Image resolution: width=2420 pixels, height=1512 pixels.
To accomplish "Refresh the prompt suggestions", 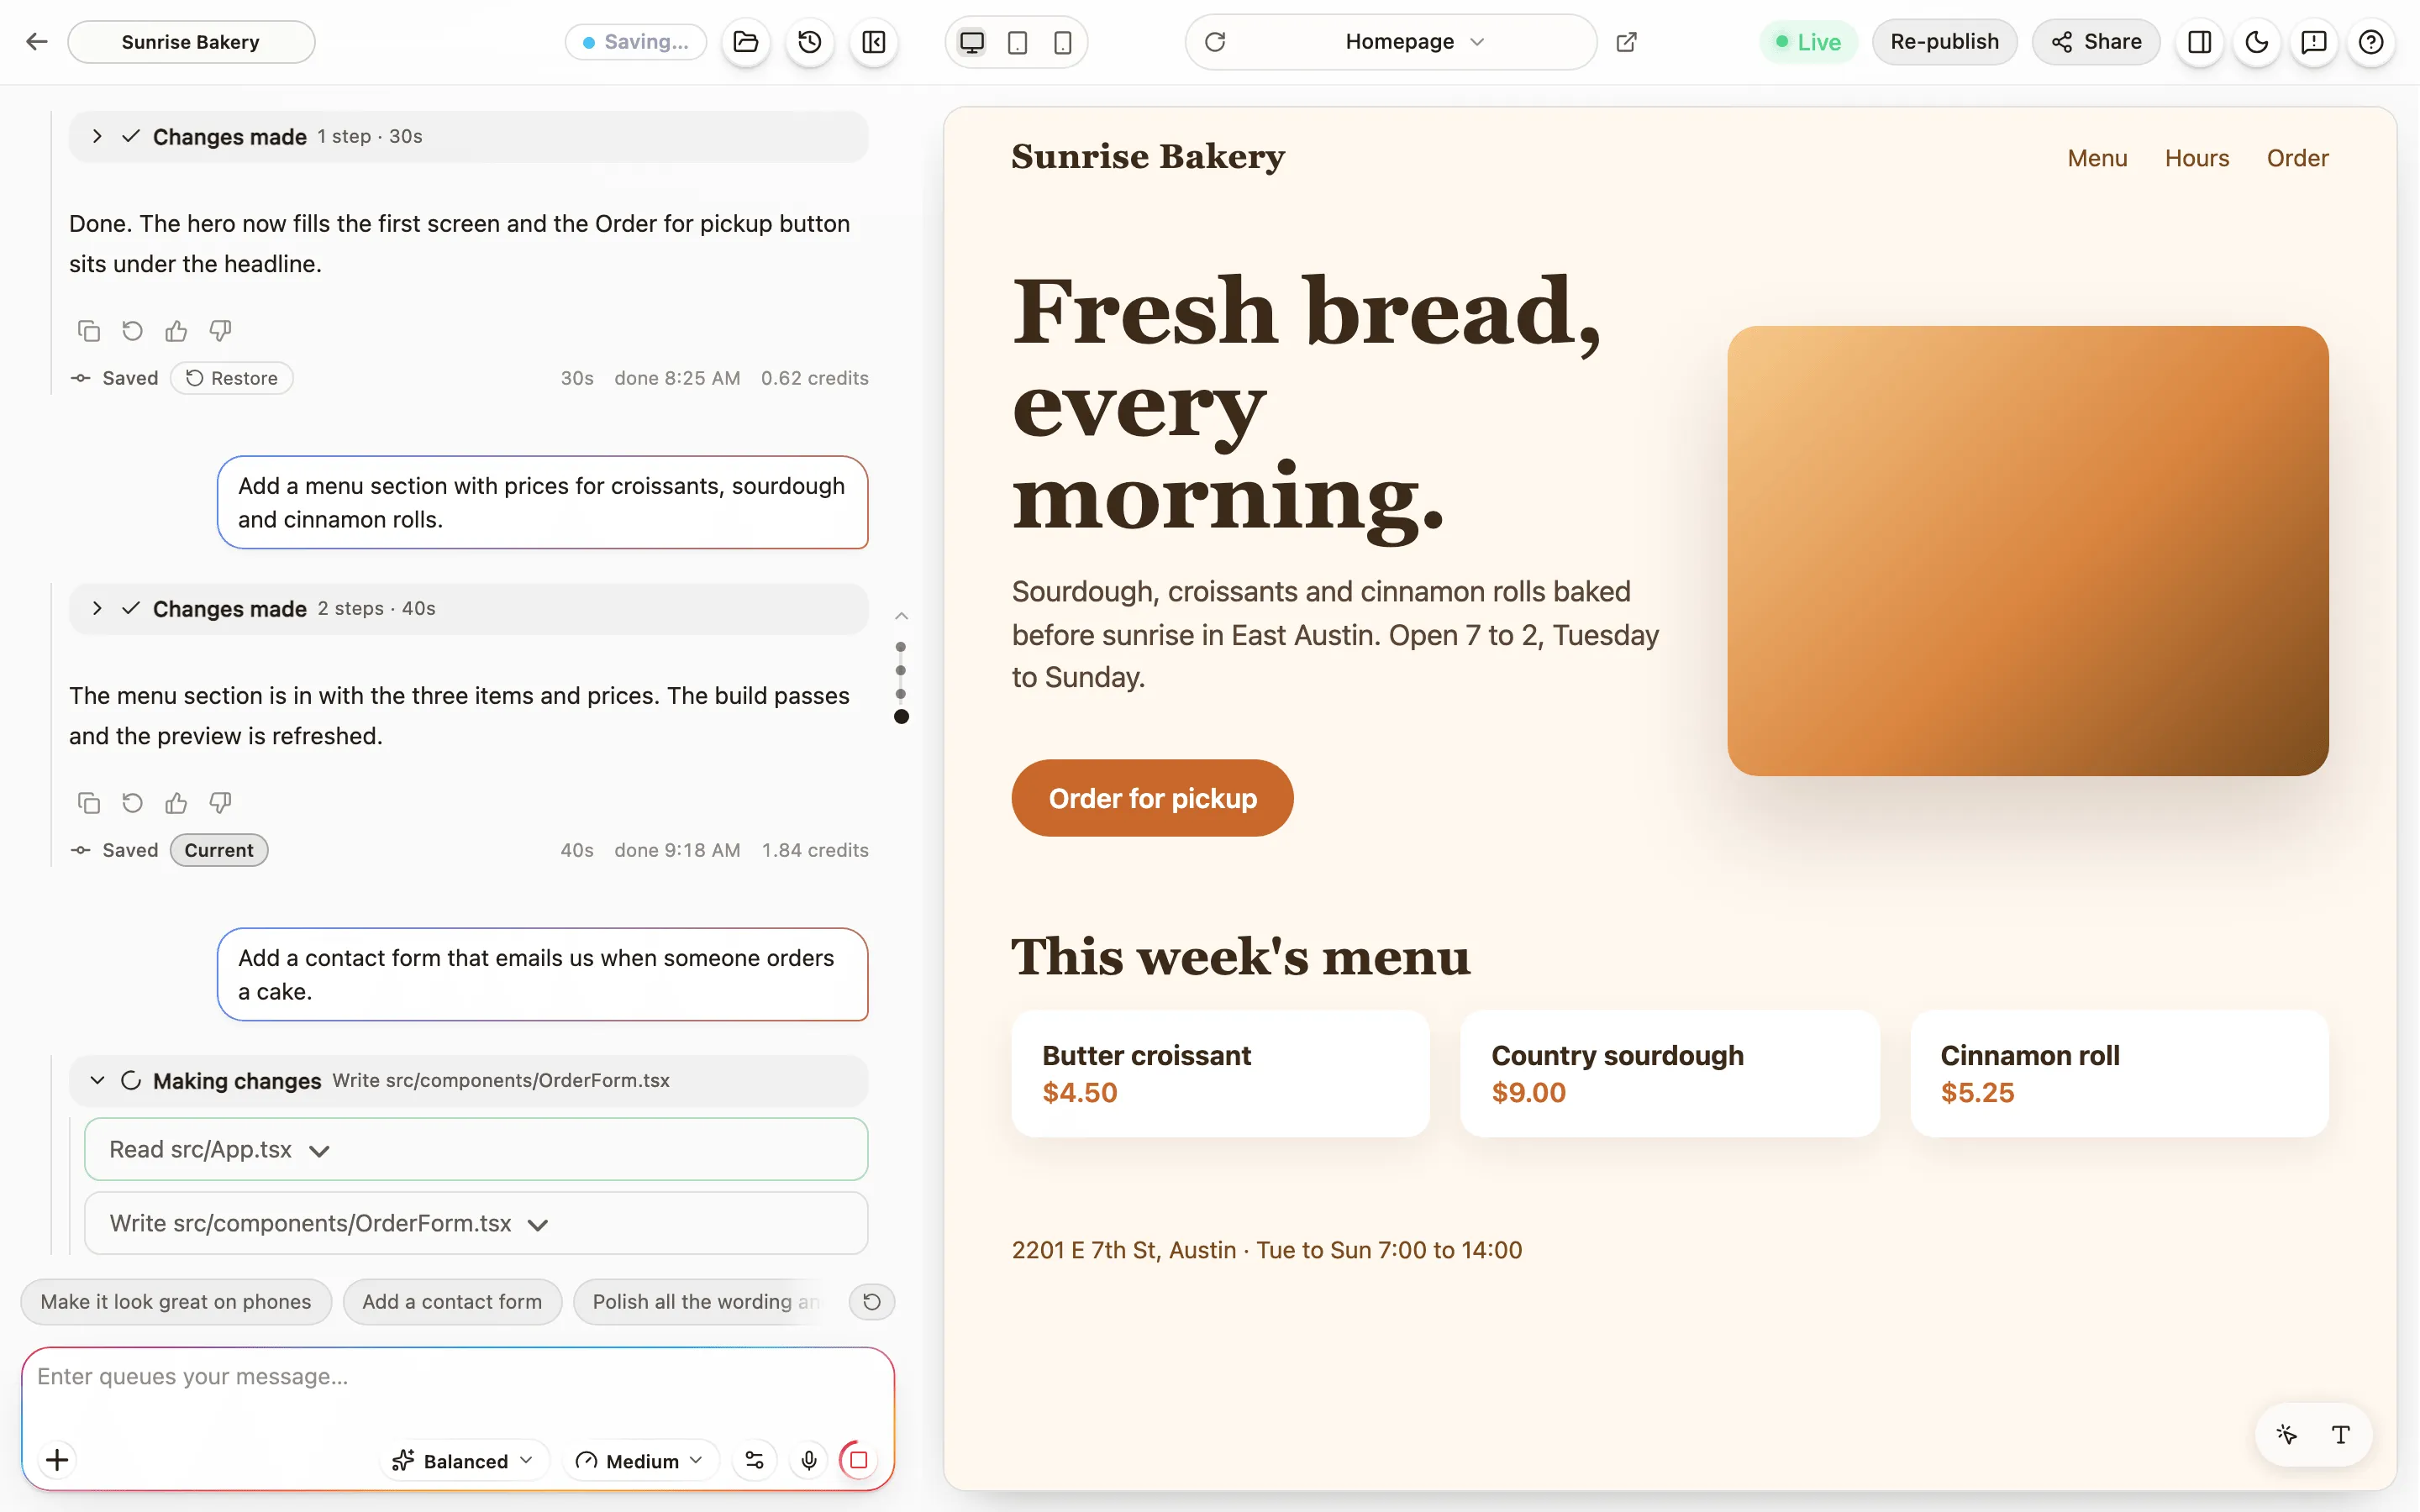I will (872, 1301).
